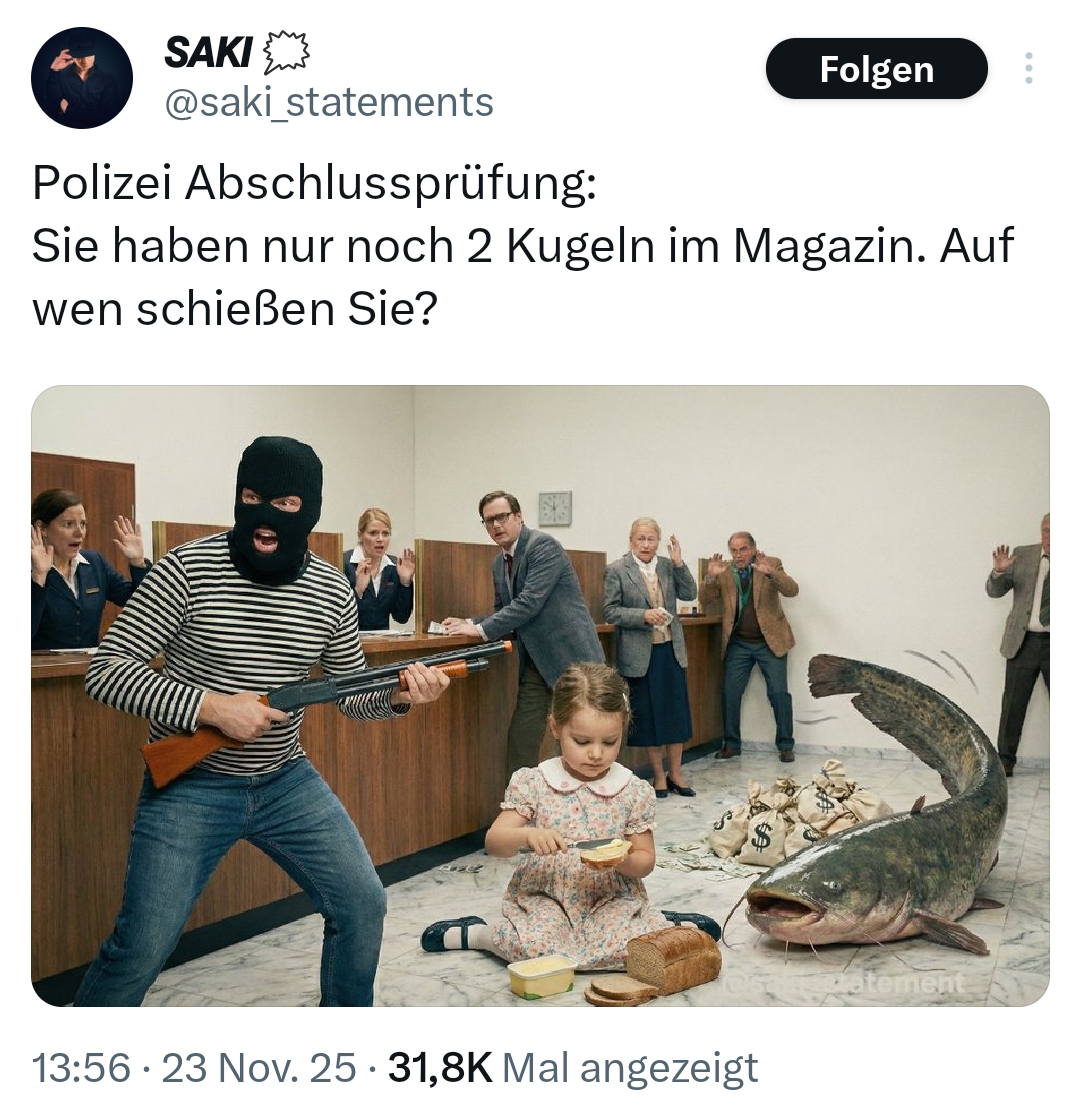Click the Folgen button
The width and height of the screenshot is (1080, 1119).
(x=877, y=69)
